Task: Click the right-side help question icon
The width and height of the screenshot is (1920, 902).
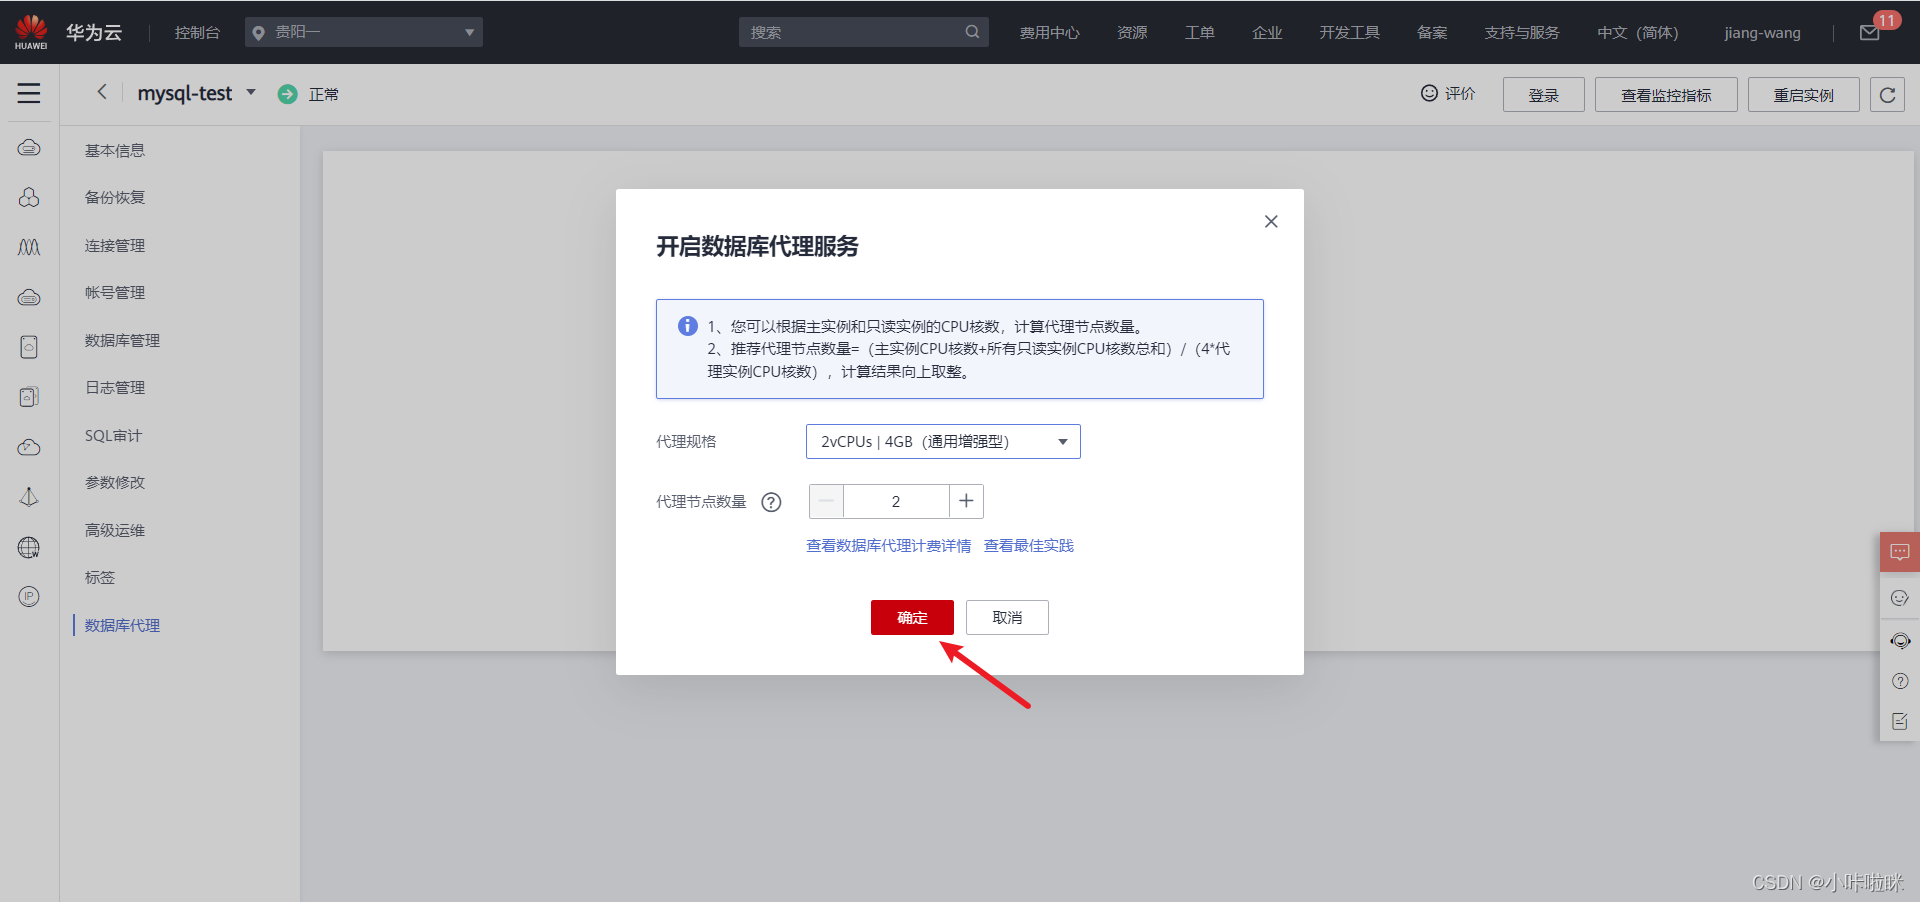Action: pos(1900,681)
